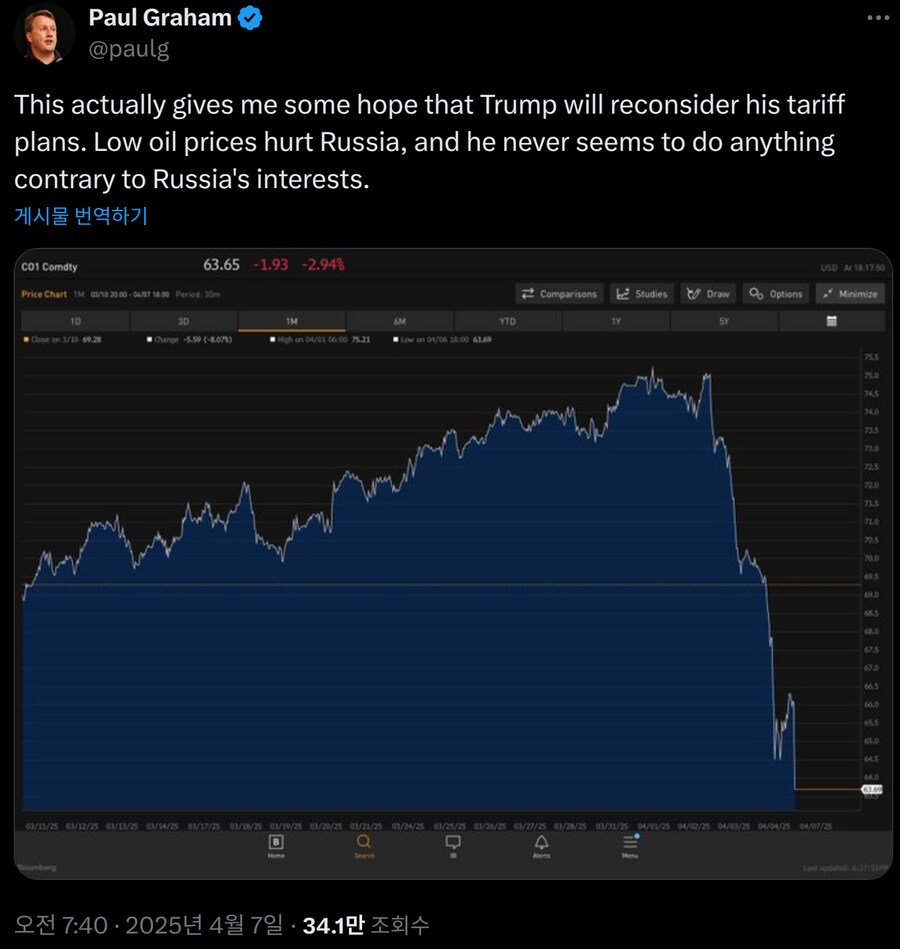Open the Studies button
The image size is (900, 949).
(642, 294)
